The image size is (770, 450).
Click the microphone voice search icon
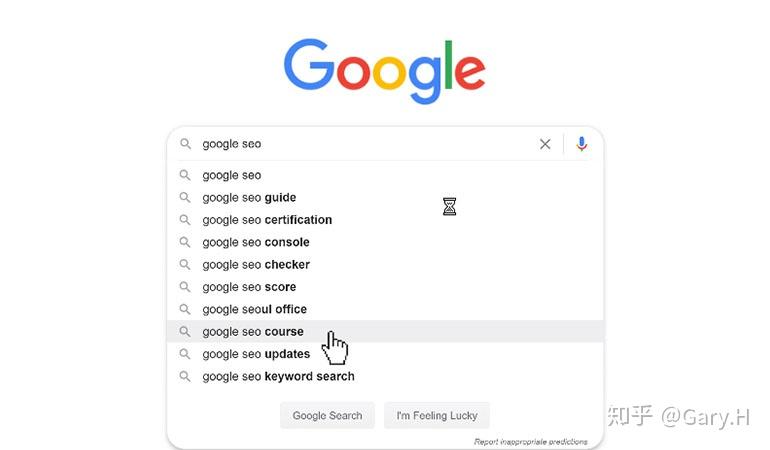click(x=582, y=144)
